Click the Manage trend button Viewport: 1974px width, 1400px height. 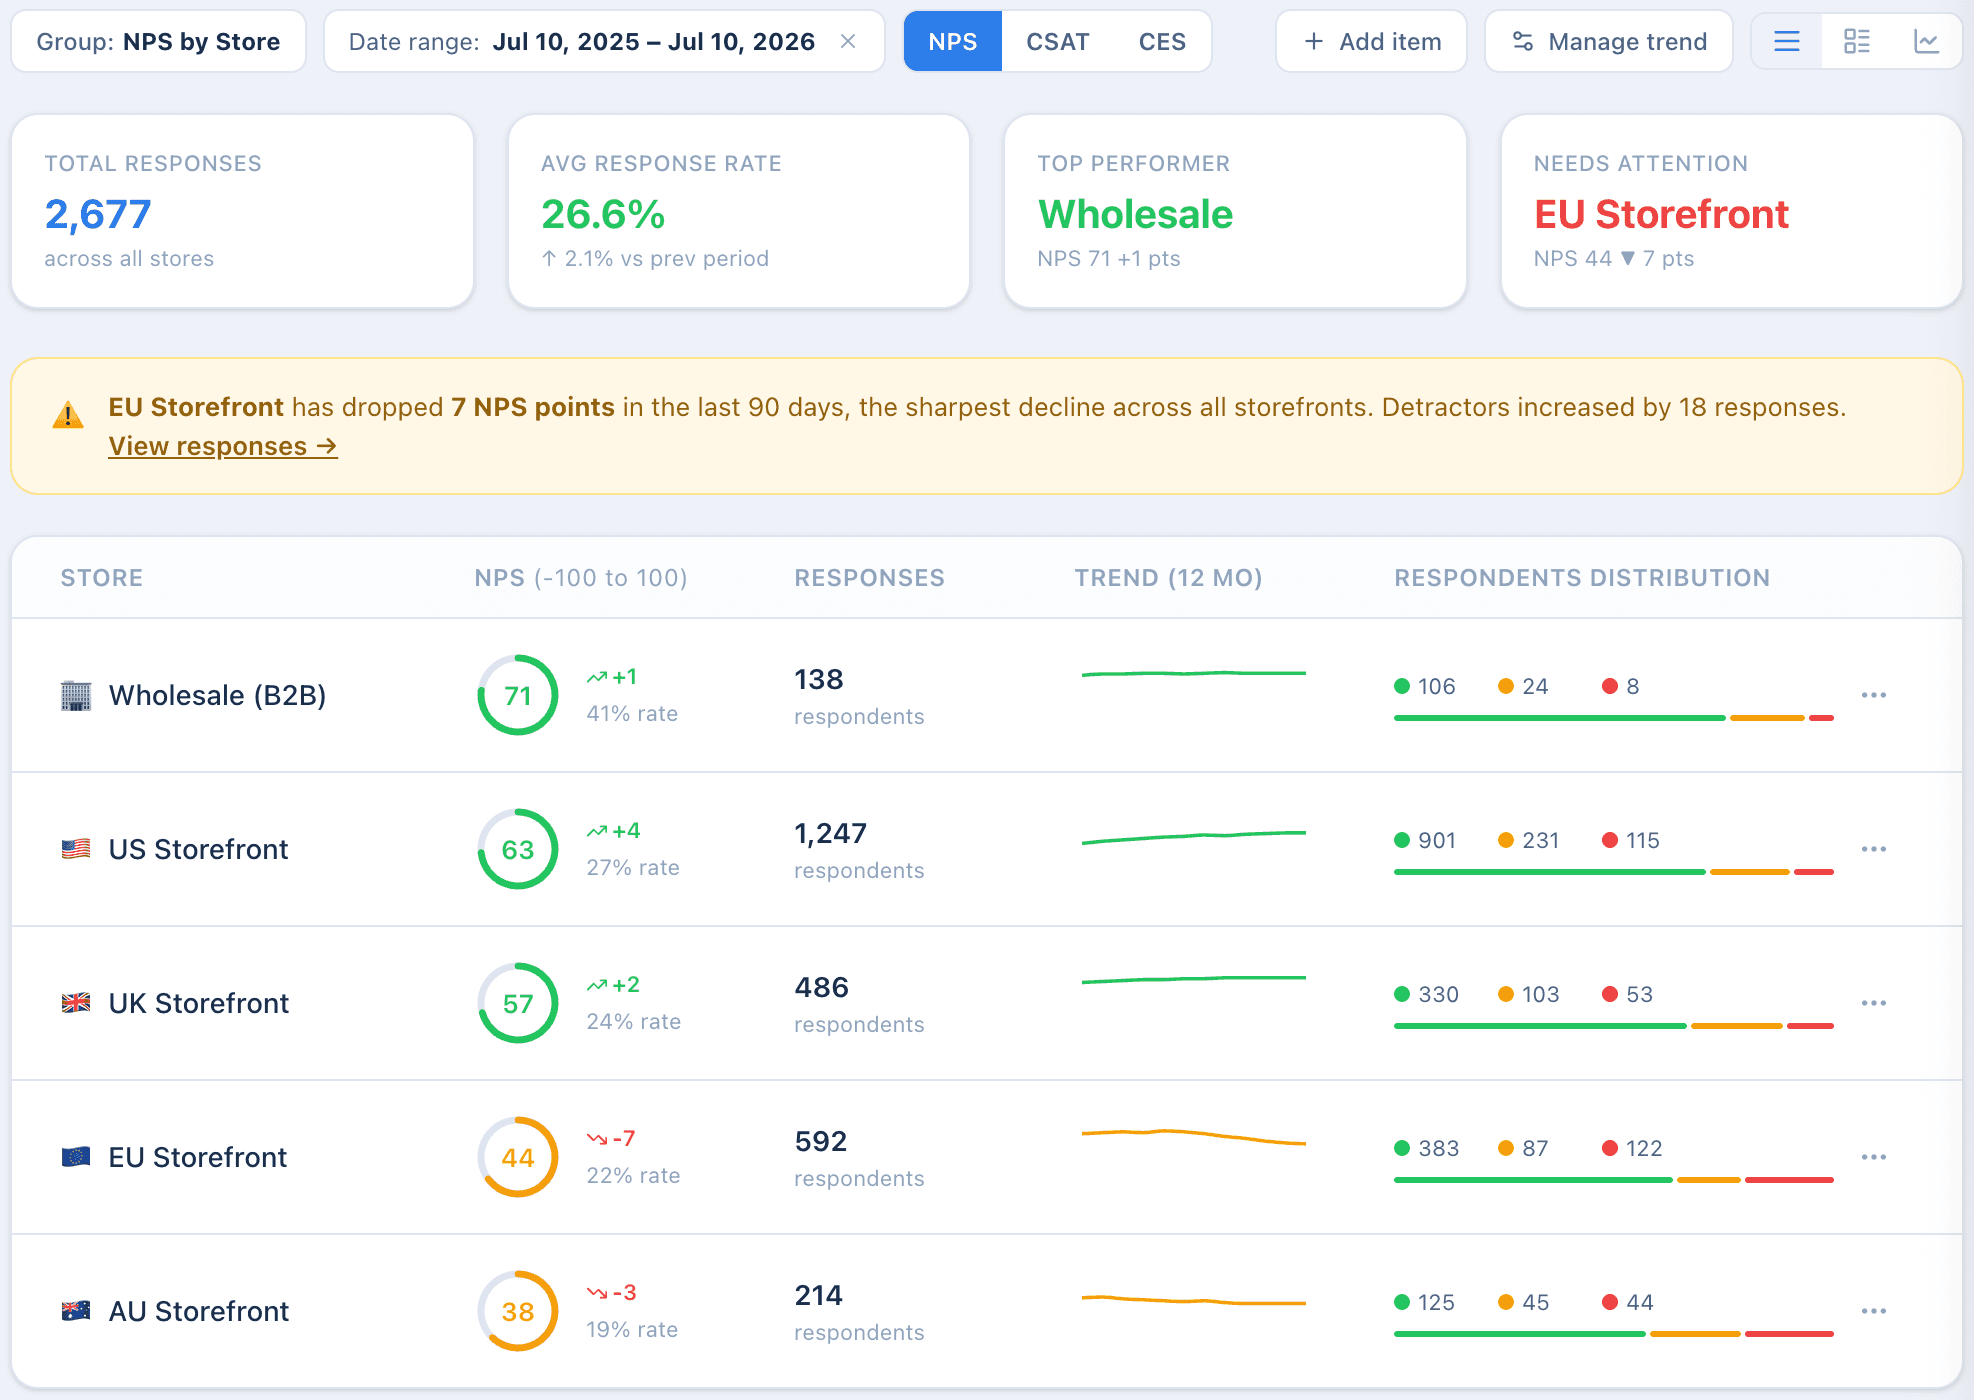(1608, 41)
